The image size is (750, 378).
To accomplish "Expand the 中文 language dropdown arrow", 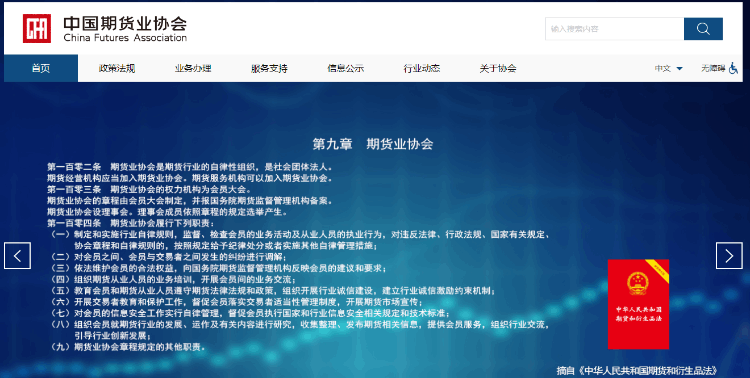I will (x=679, y=69).
